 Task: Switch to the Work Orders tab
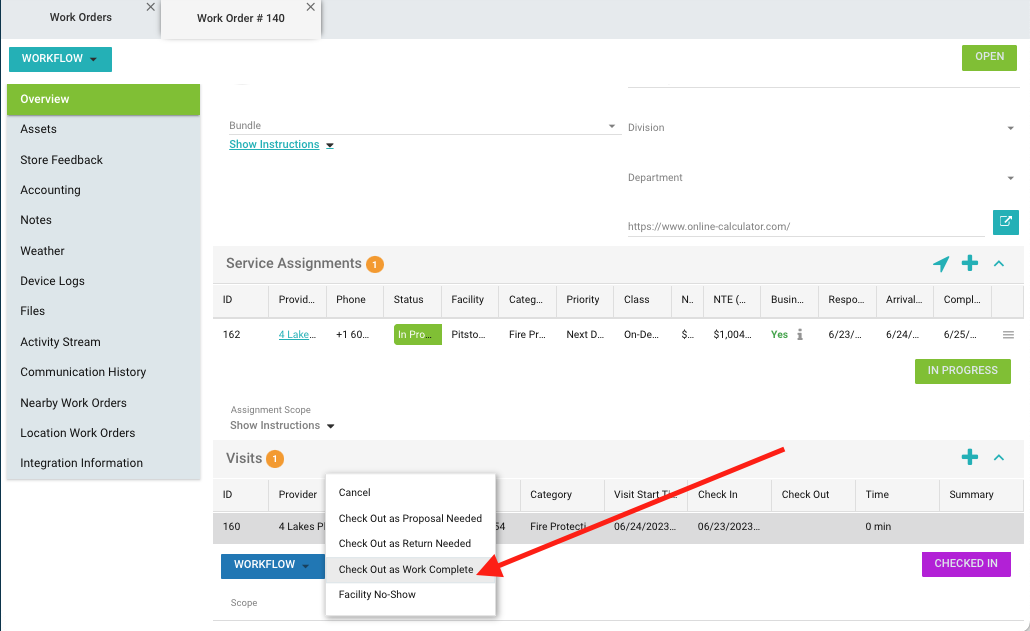(81, 17)
